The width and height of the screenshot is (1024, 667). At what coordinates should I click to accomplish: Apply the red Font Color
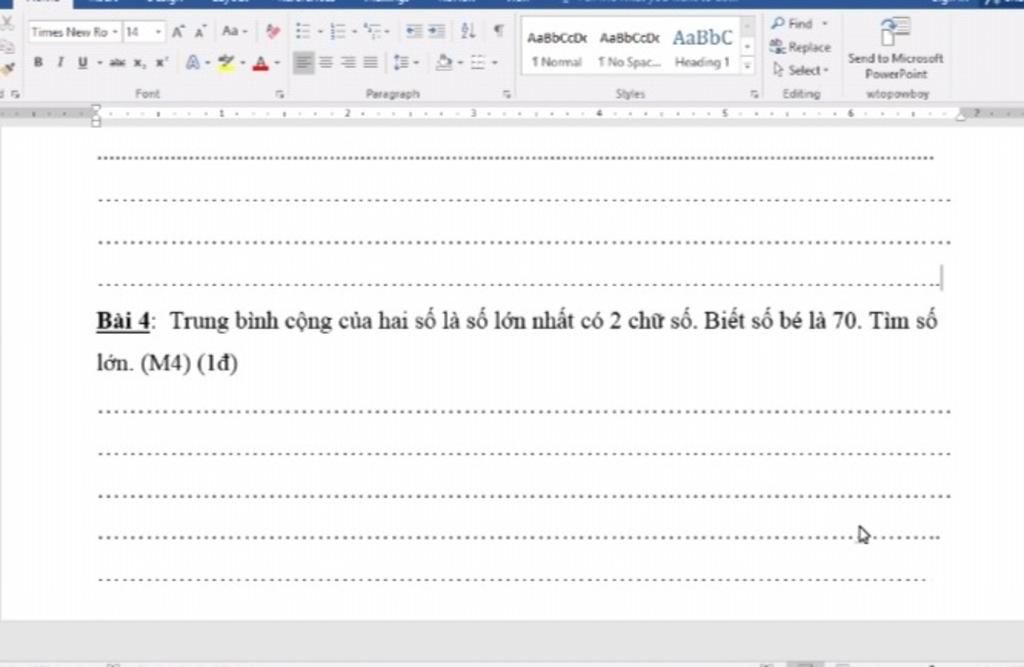261,63
